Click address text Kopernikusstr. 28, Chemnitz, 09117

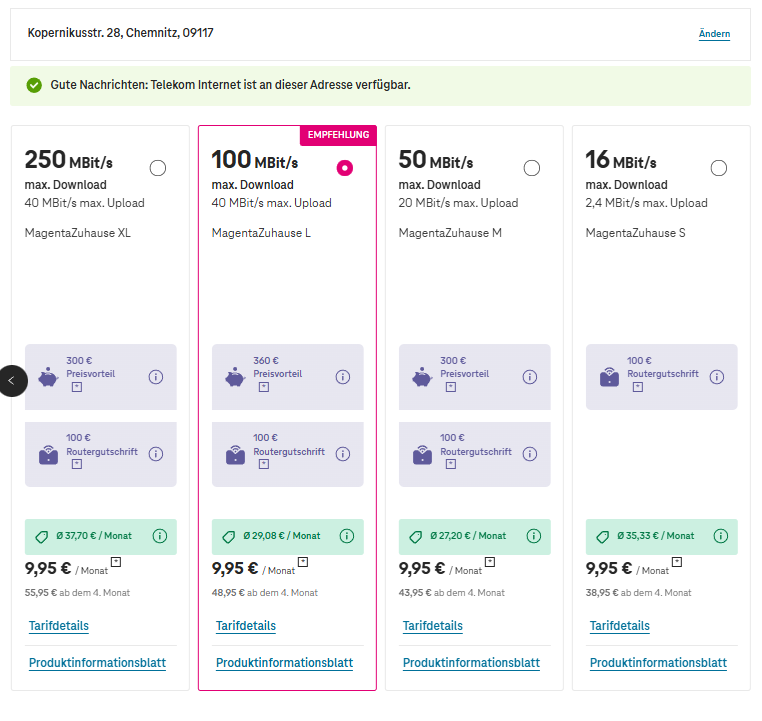[121, 33]
